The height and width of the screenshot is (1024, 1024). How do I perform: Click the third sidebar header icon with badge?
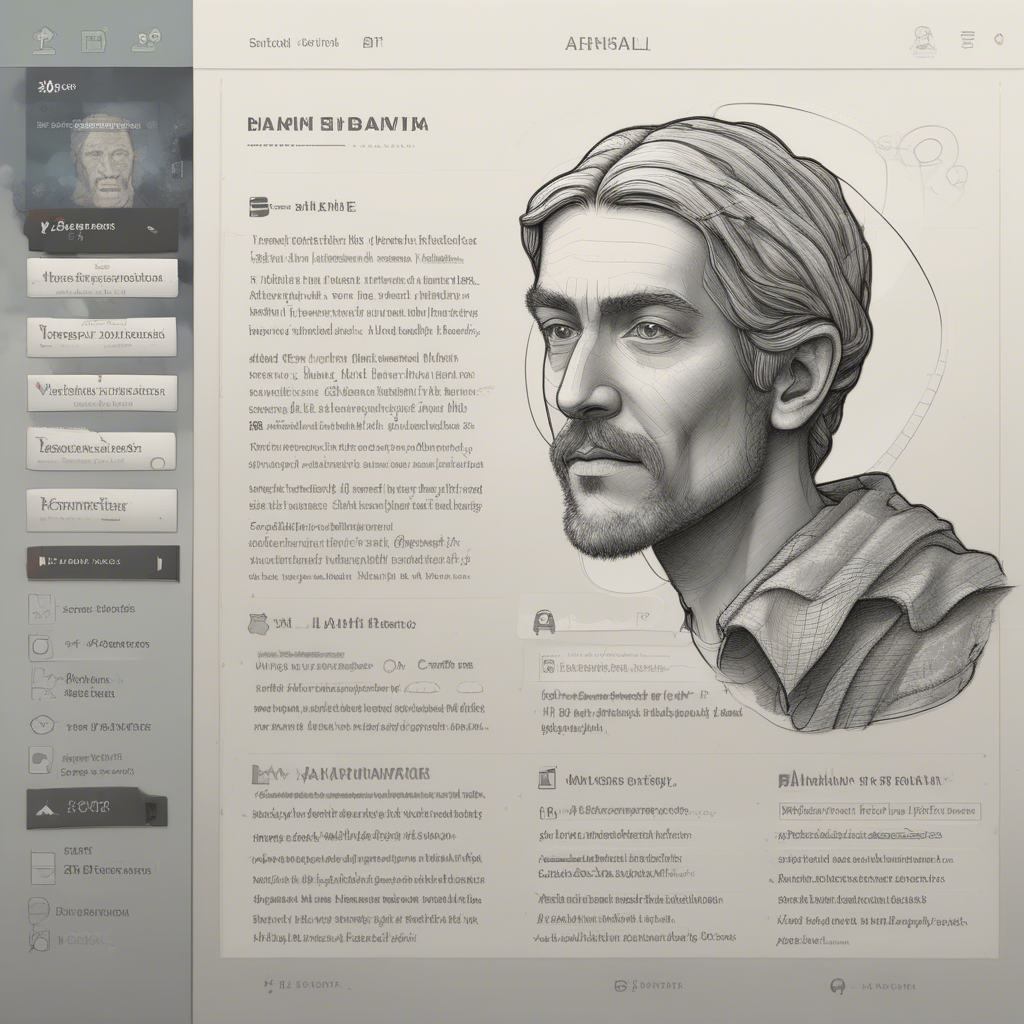pos(146,40)
